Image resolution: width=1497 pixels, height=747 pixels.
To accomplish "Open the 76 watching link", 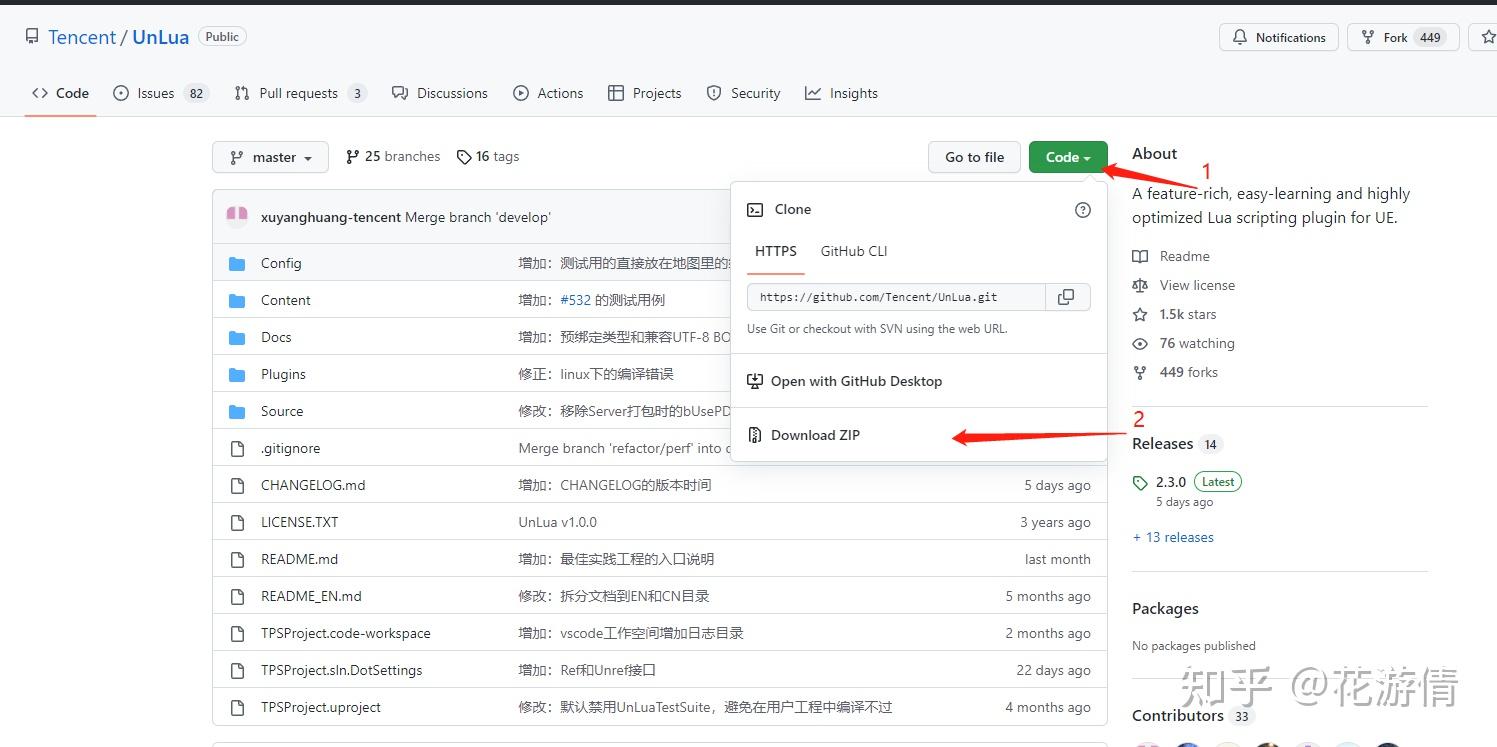I will click(1197, 344).
